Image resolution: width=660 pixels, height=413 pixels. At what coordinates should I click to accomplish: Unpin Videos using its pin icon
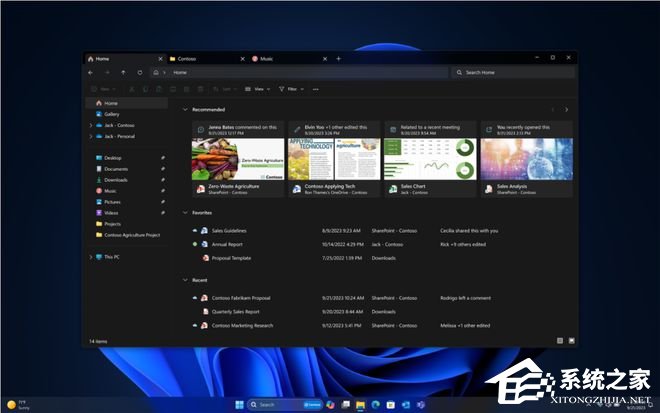(162, 213)
